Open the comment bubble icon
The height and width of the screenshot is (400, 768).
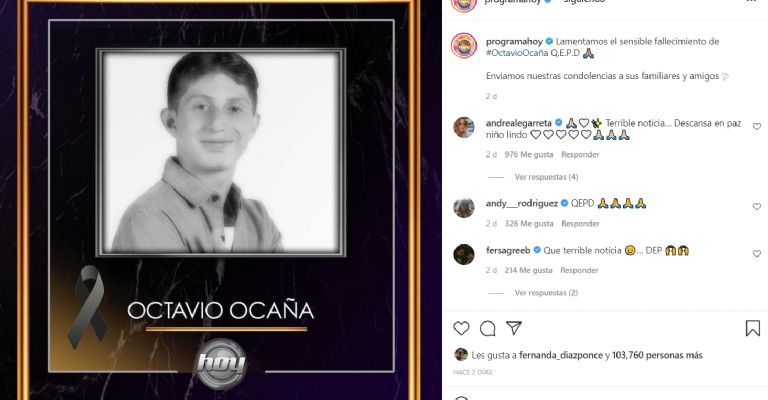pyautogui.click(x=487, y=329)
